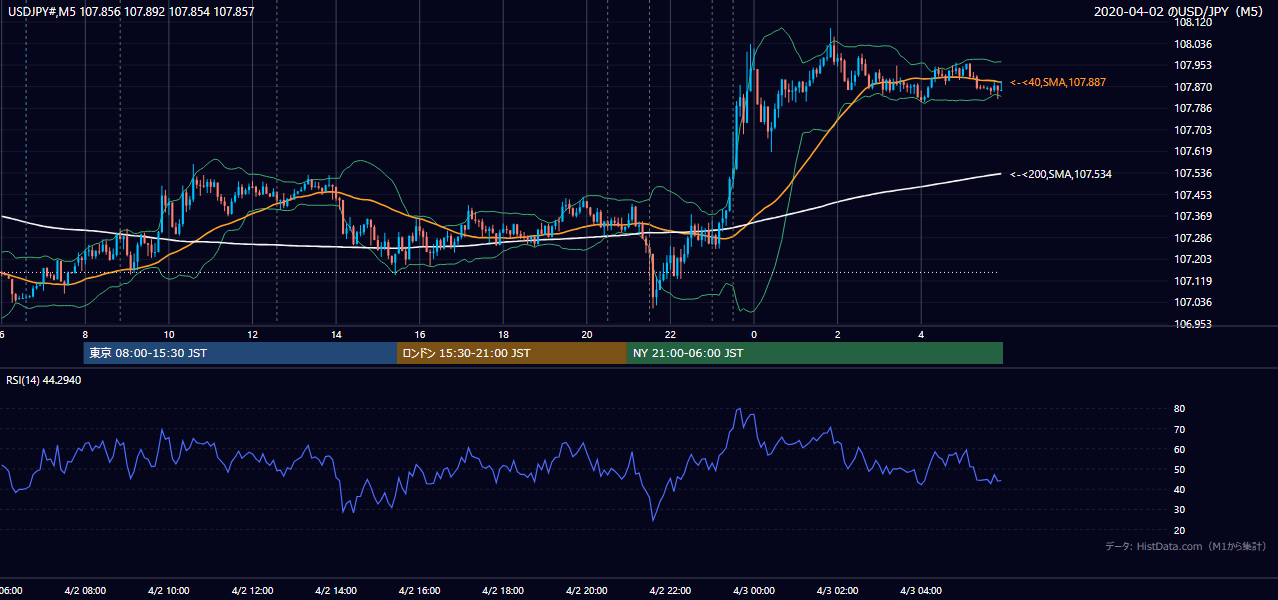Click the 107.453 price axis value
This screenshot has width=1278, height=600.
1193,195
